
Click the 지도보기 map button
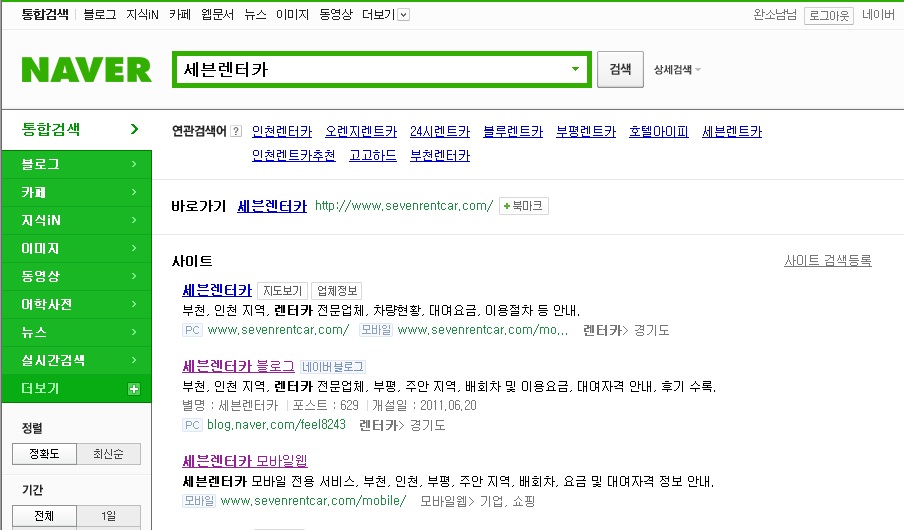click(282, 291)
